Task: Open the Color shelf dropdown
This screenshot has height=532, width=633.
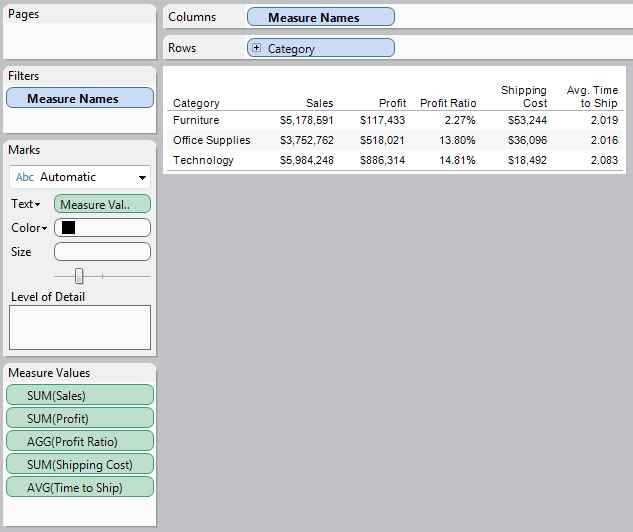Action: [29, 228]
